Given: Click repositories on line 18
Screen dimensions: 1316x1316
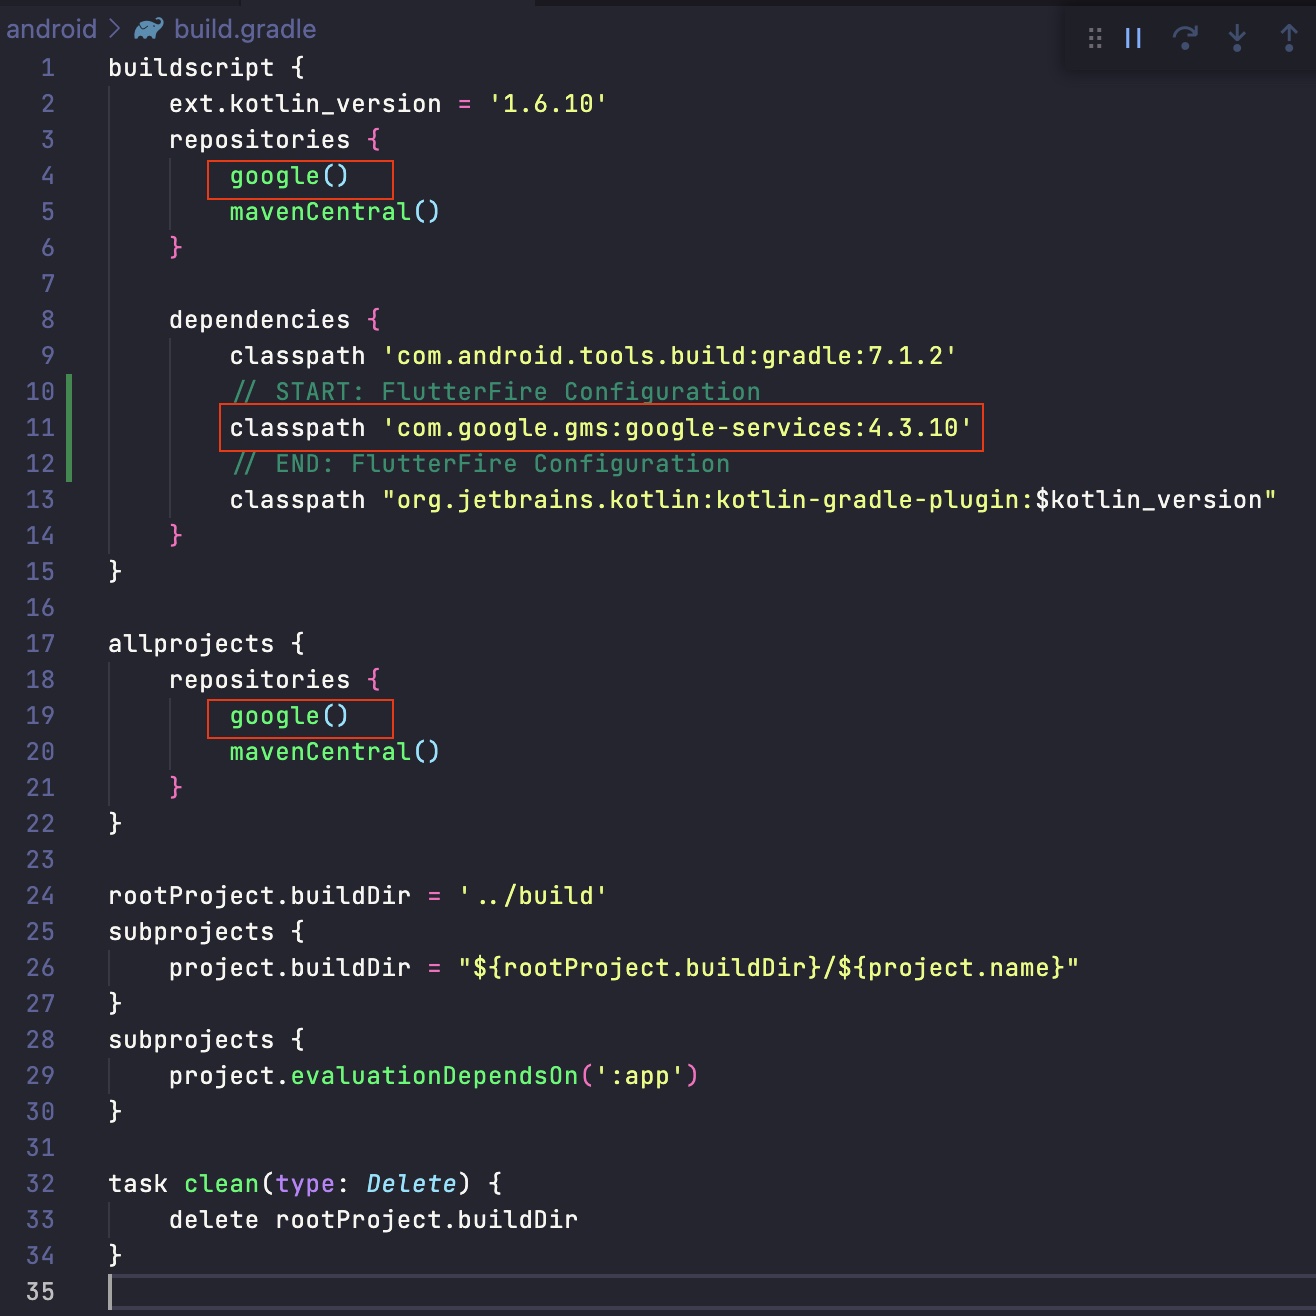Looking at the screenshot, I should click(260, 680).
